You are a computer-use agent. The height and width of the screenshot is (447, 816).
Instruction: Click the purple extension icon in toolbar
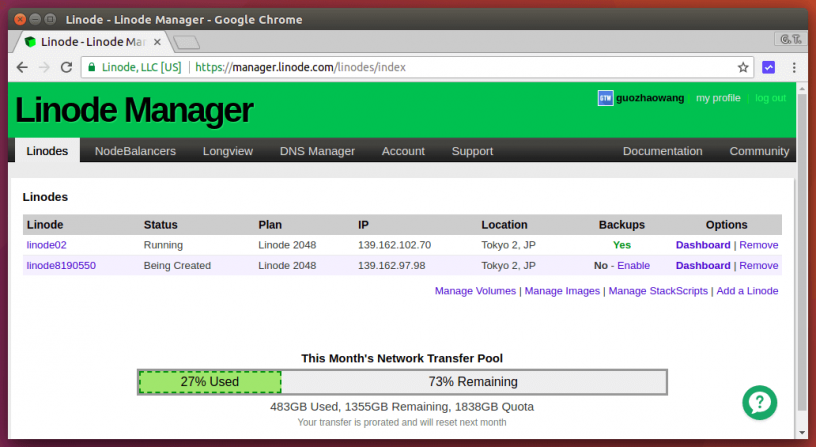coord(769,67)
